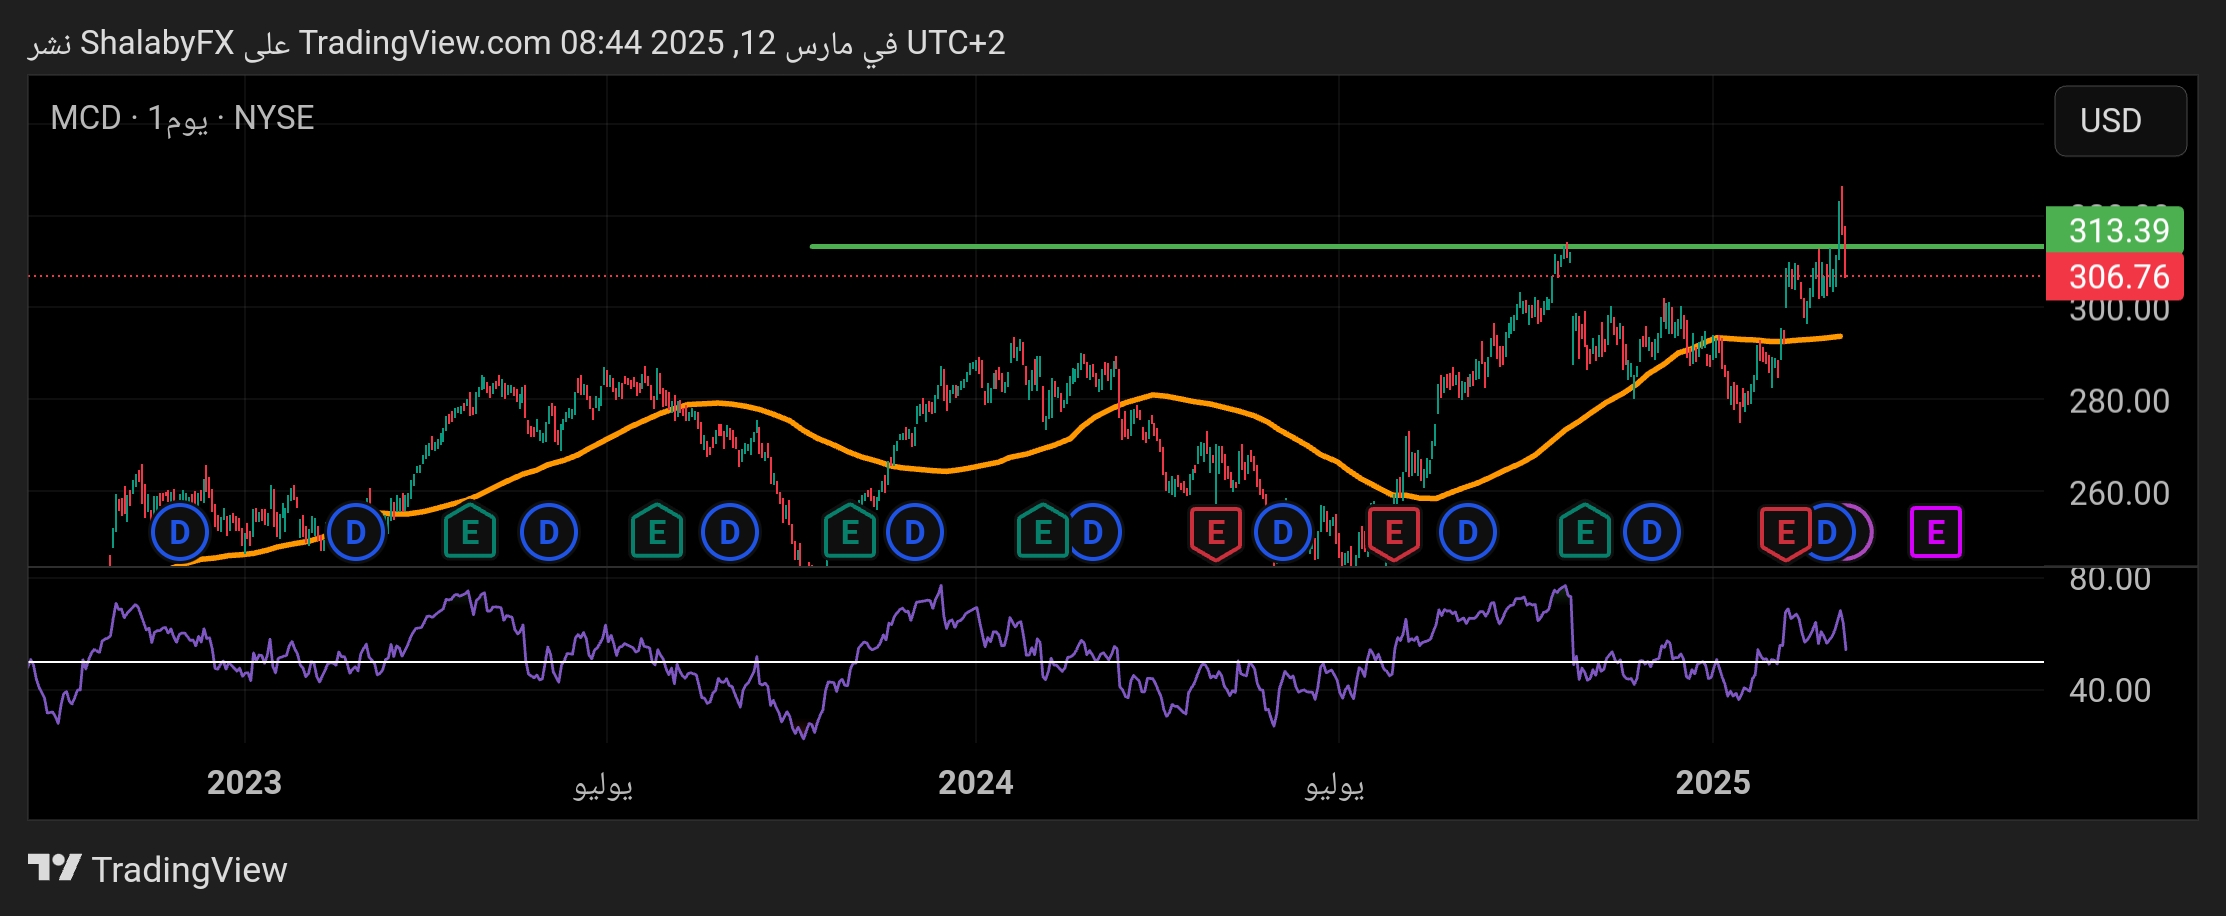Select the white RSI midline
Screen dimensions: 2226x916
[1036, 662]
